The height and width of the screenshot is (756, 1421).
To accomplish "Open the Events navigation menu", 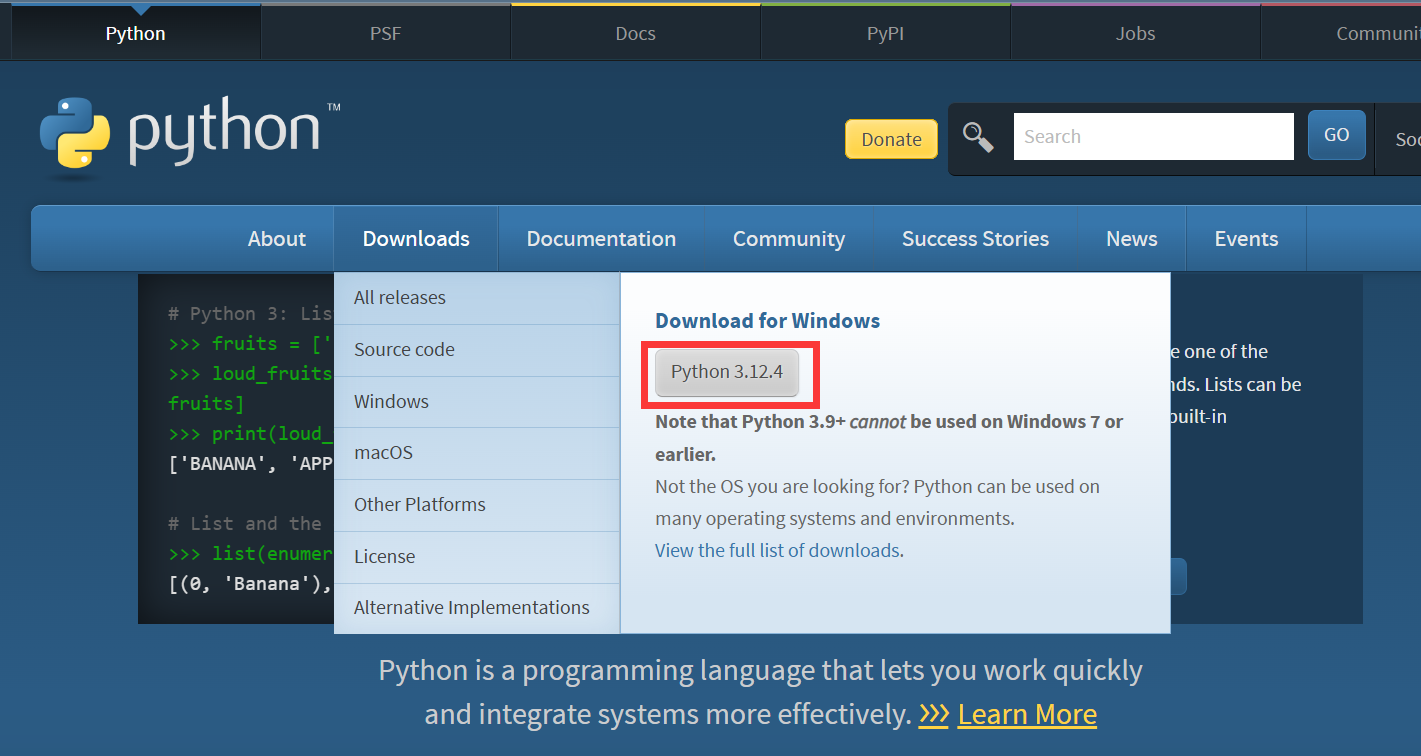I will [x=1246, y=238].
